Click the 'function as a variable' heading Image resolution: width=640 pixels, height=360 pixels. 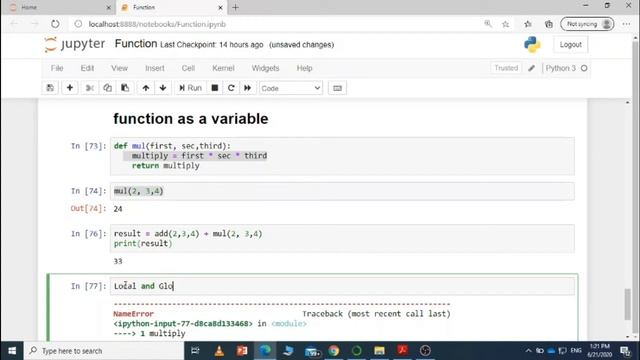[x=191, y=119]
